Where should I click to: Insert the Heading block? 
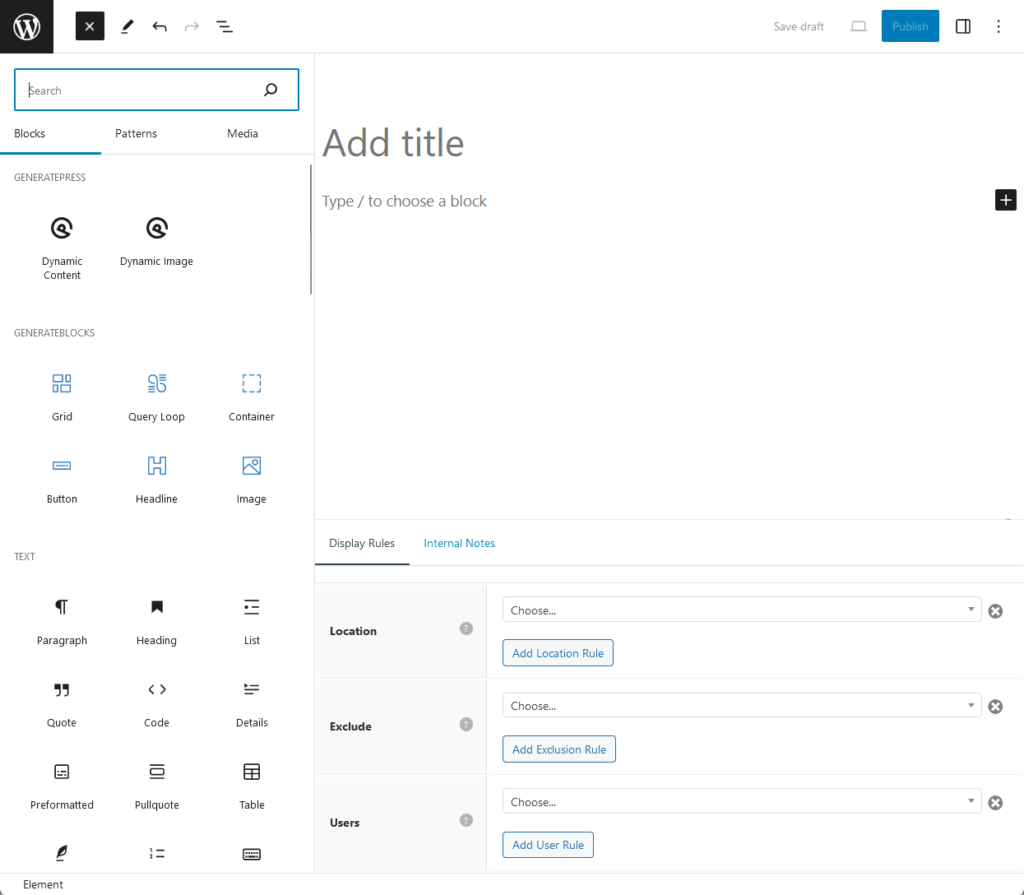[x=157, y=621]
